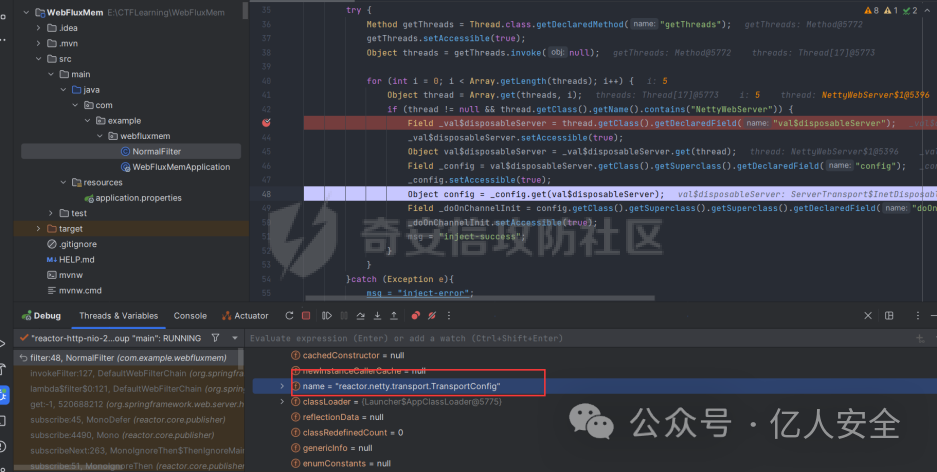Click the editor horizontal scrollbar
The image size is (937, 472).
(479, 298)
